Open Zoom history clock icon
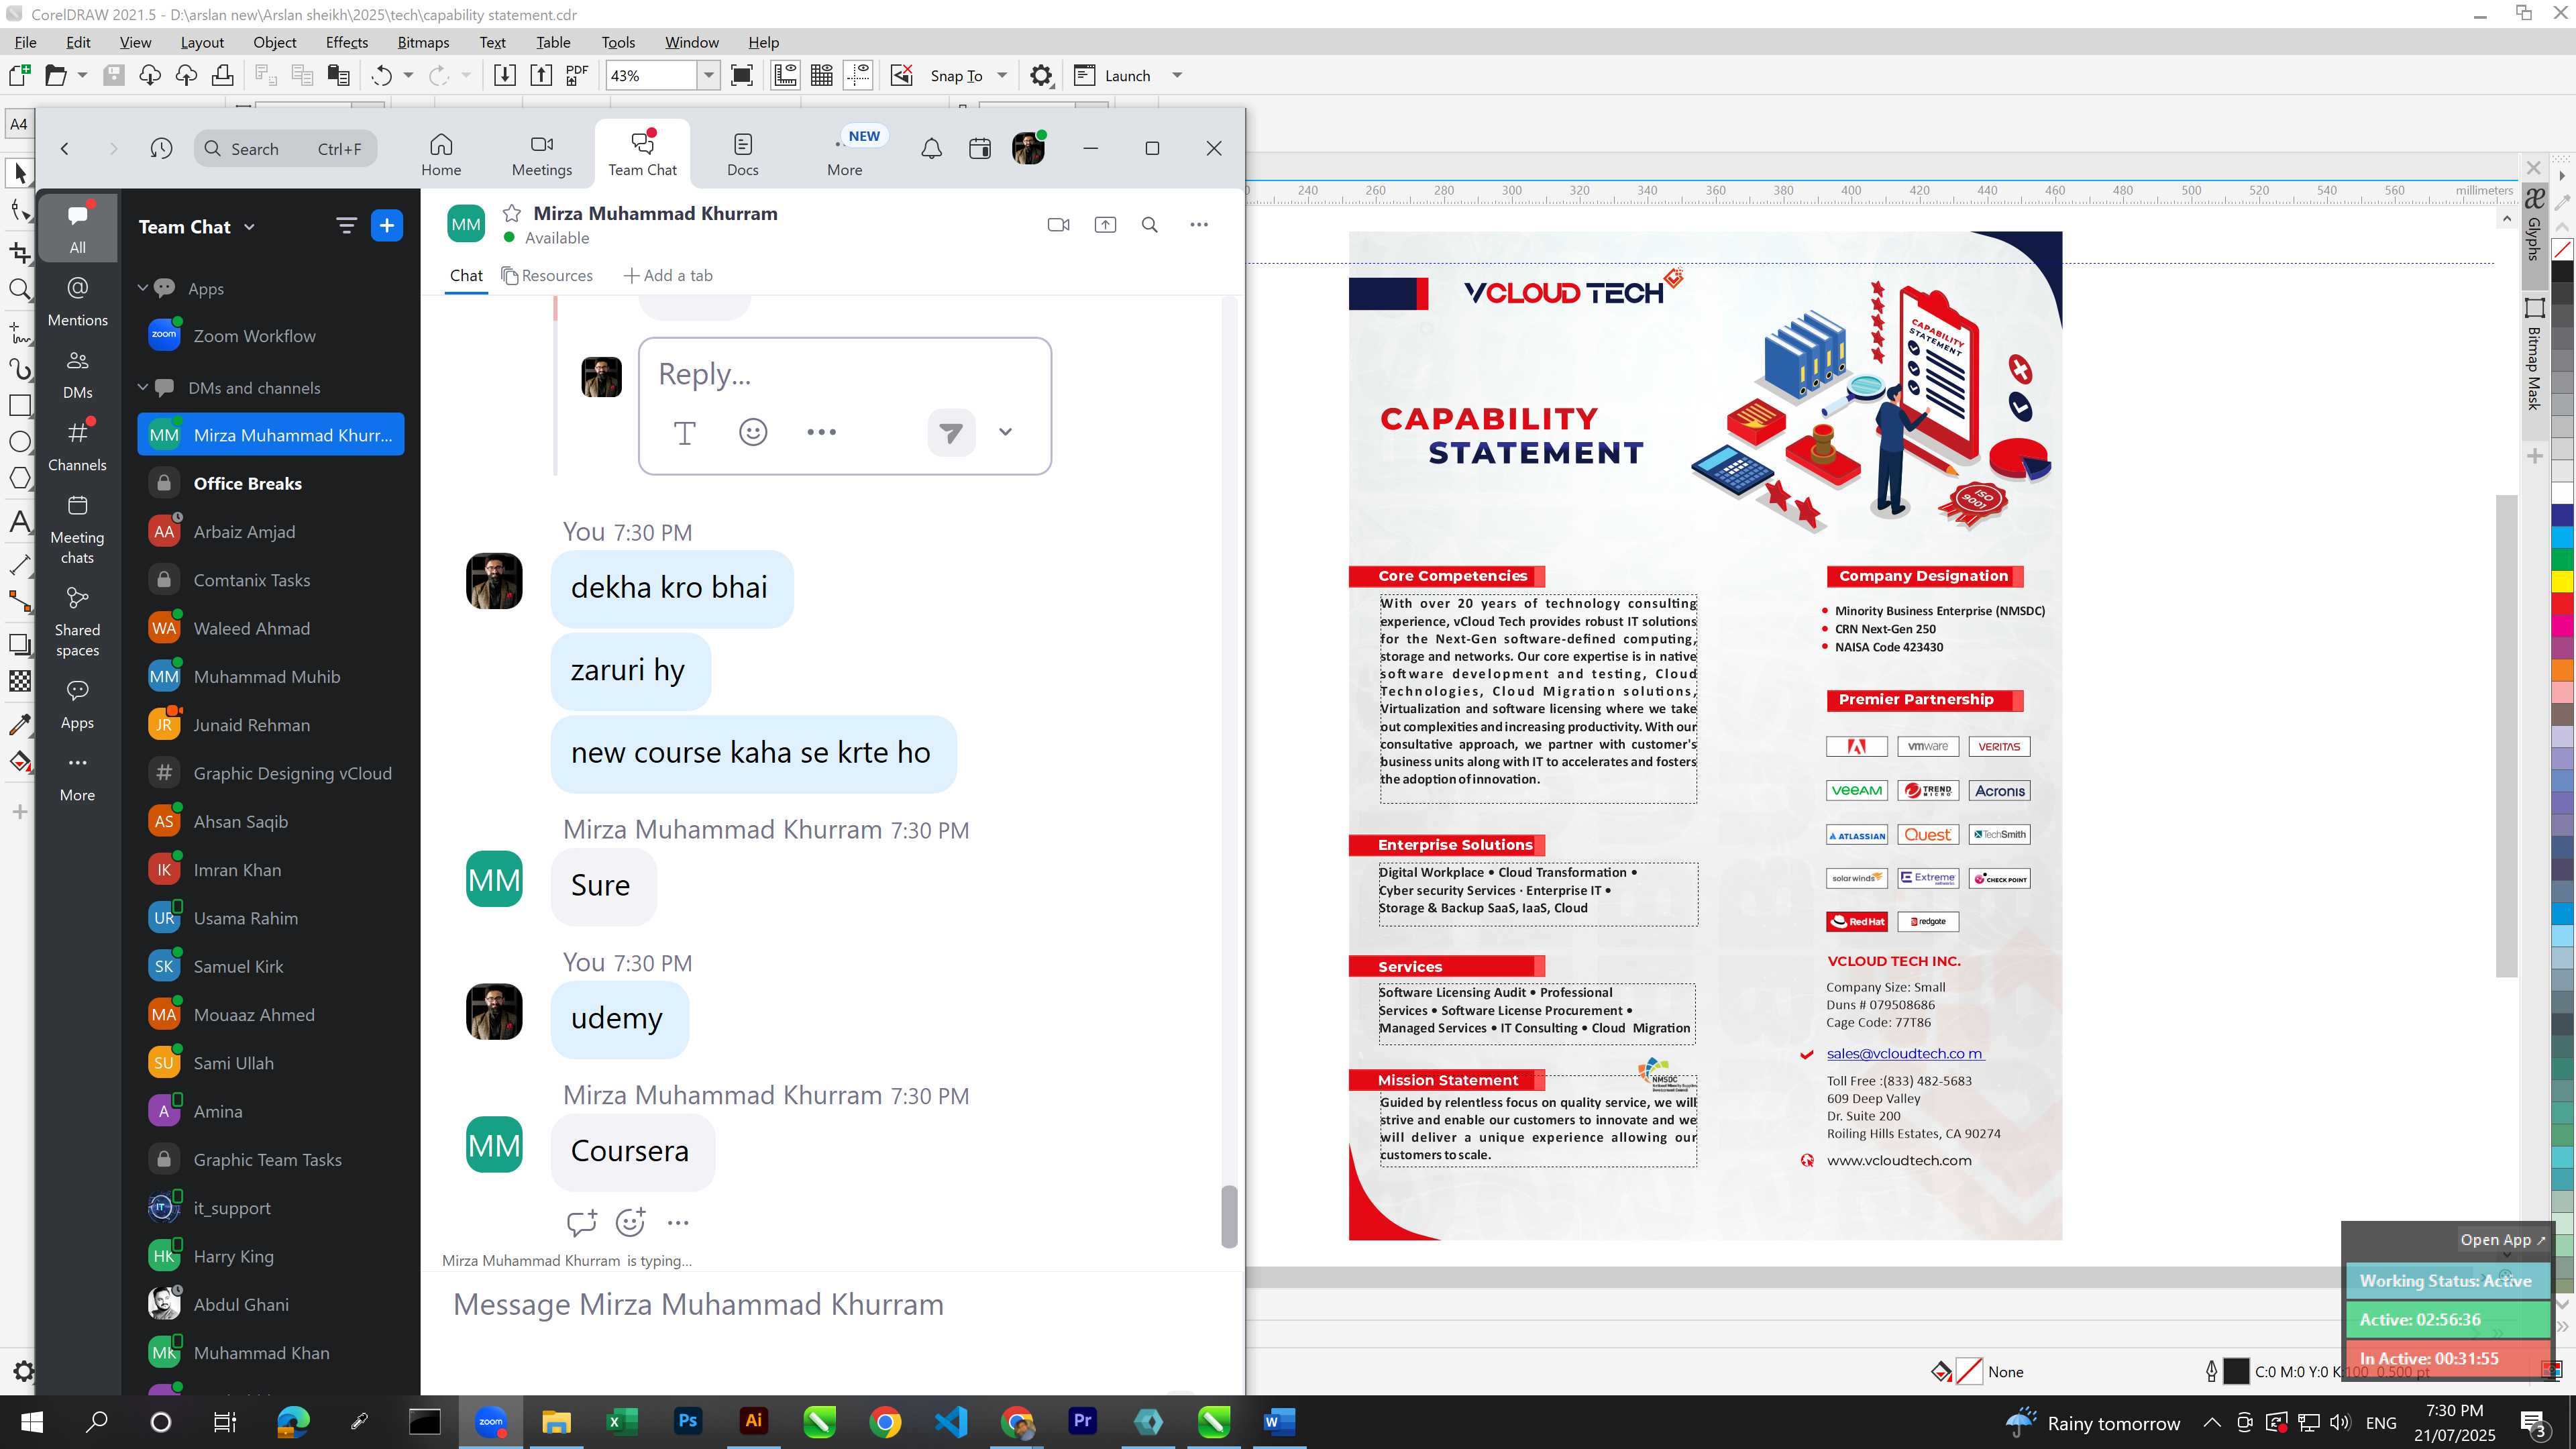This screenshot has width=2576, height=1449. point(161,149)
